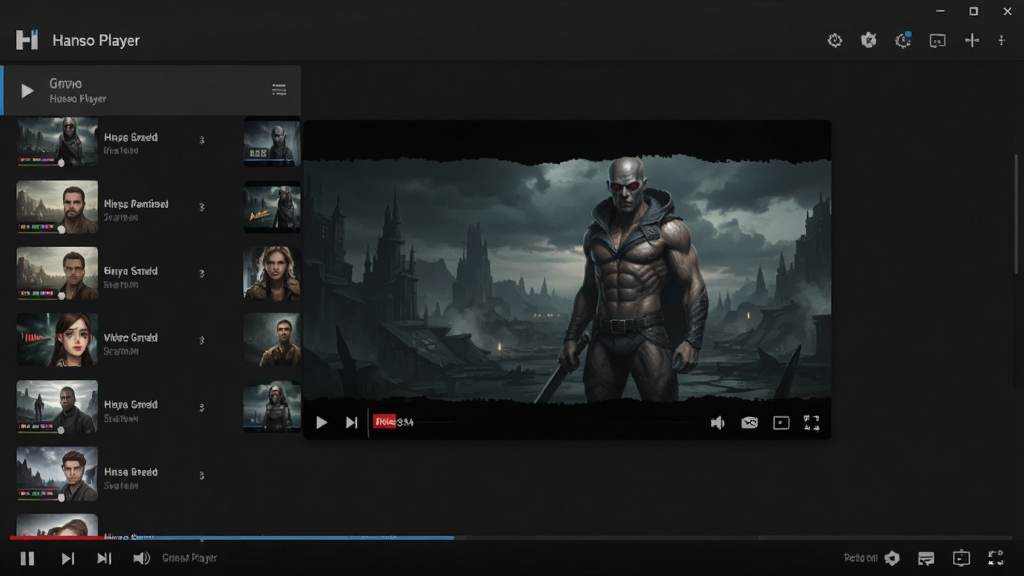This screenshot has height=576, width=1024.
Task: Click the Hinya Grndd title text
Action: click(x=131, y=405)
